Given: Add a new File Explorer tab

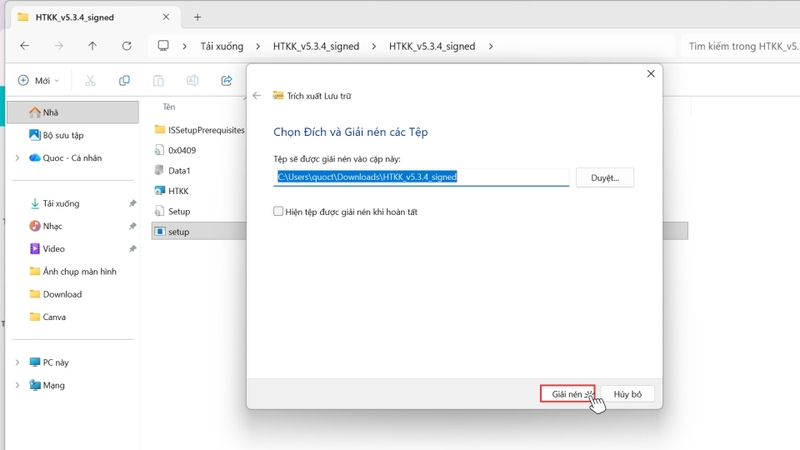Looking at the screenshot, I should 197,17.
